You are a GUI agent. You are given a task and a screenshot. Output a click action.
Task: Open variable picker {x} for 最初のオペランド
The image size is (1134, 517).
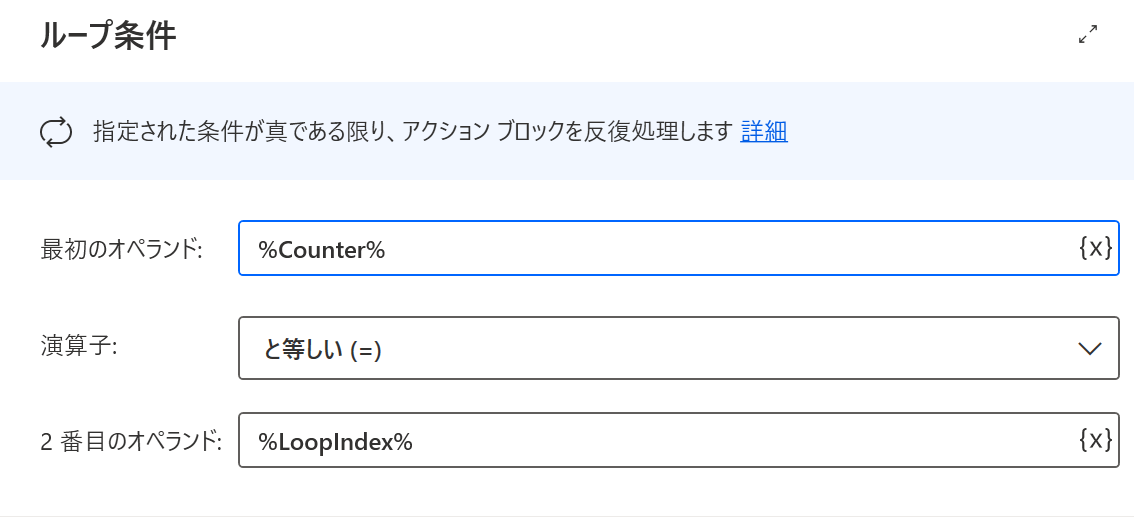[x=1095, y=247]
